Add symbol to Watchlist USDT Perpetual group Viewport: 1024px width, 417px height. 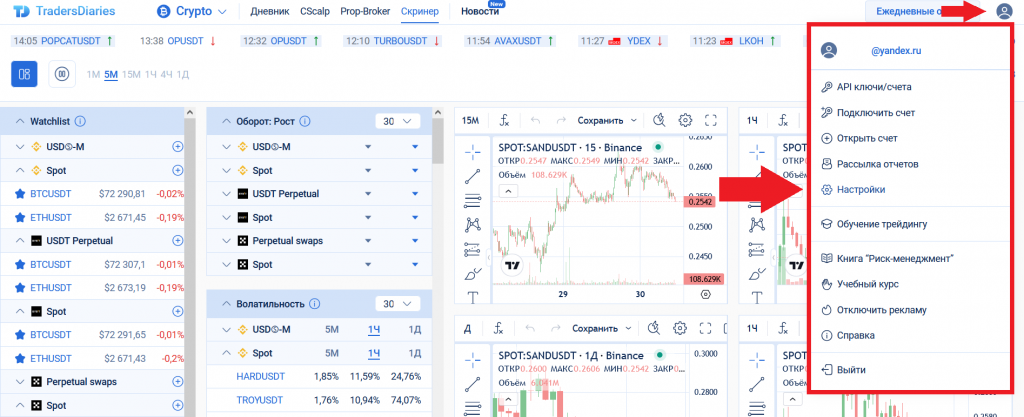(x=177, y=241)
